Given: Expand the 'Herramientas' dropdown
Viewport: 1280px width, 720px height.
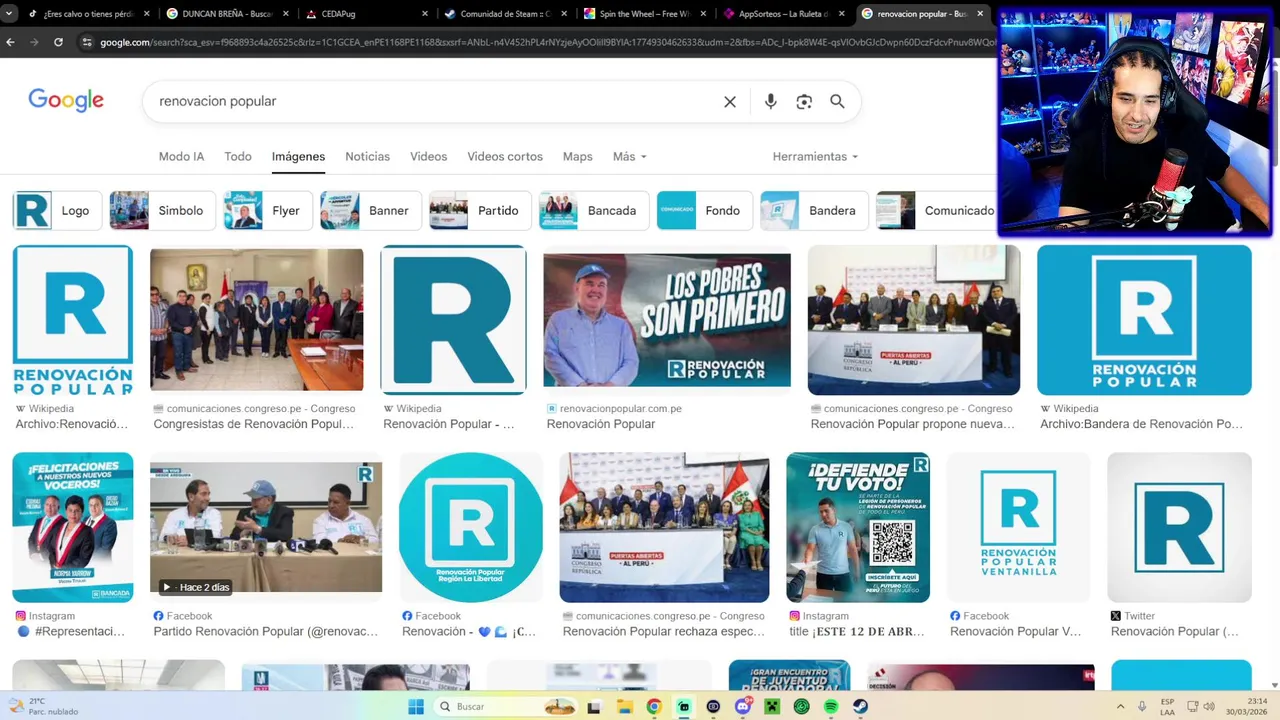Looking at the screenshot, I should coord(815,157).
